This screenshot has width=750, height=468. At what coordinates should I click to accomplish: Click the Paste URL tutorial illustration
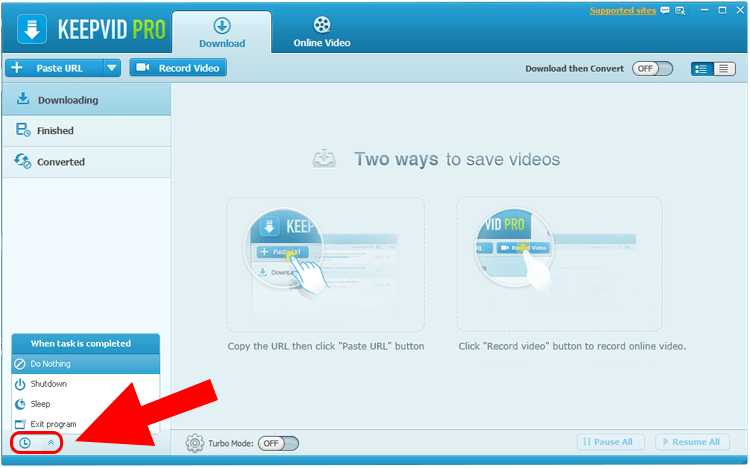(x=325, y=264)
